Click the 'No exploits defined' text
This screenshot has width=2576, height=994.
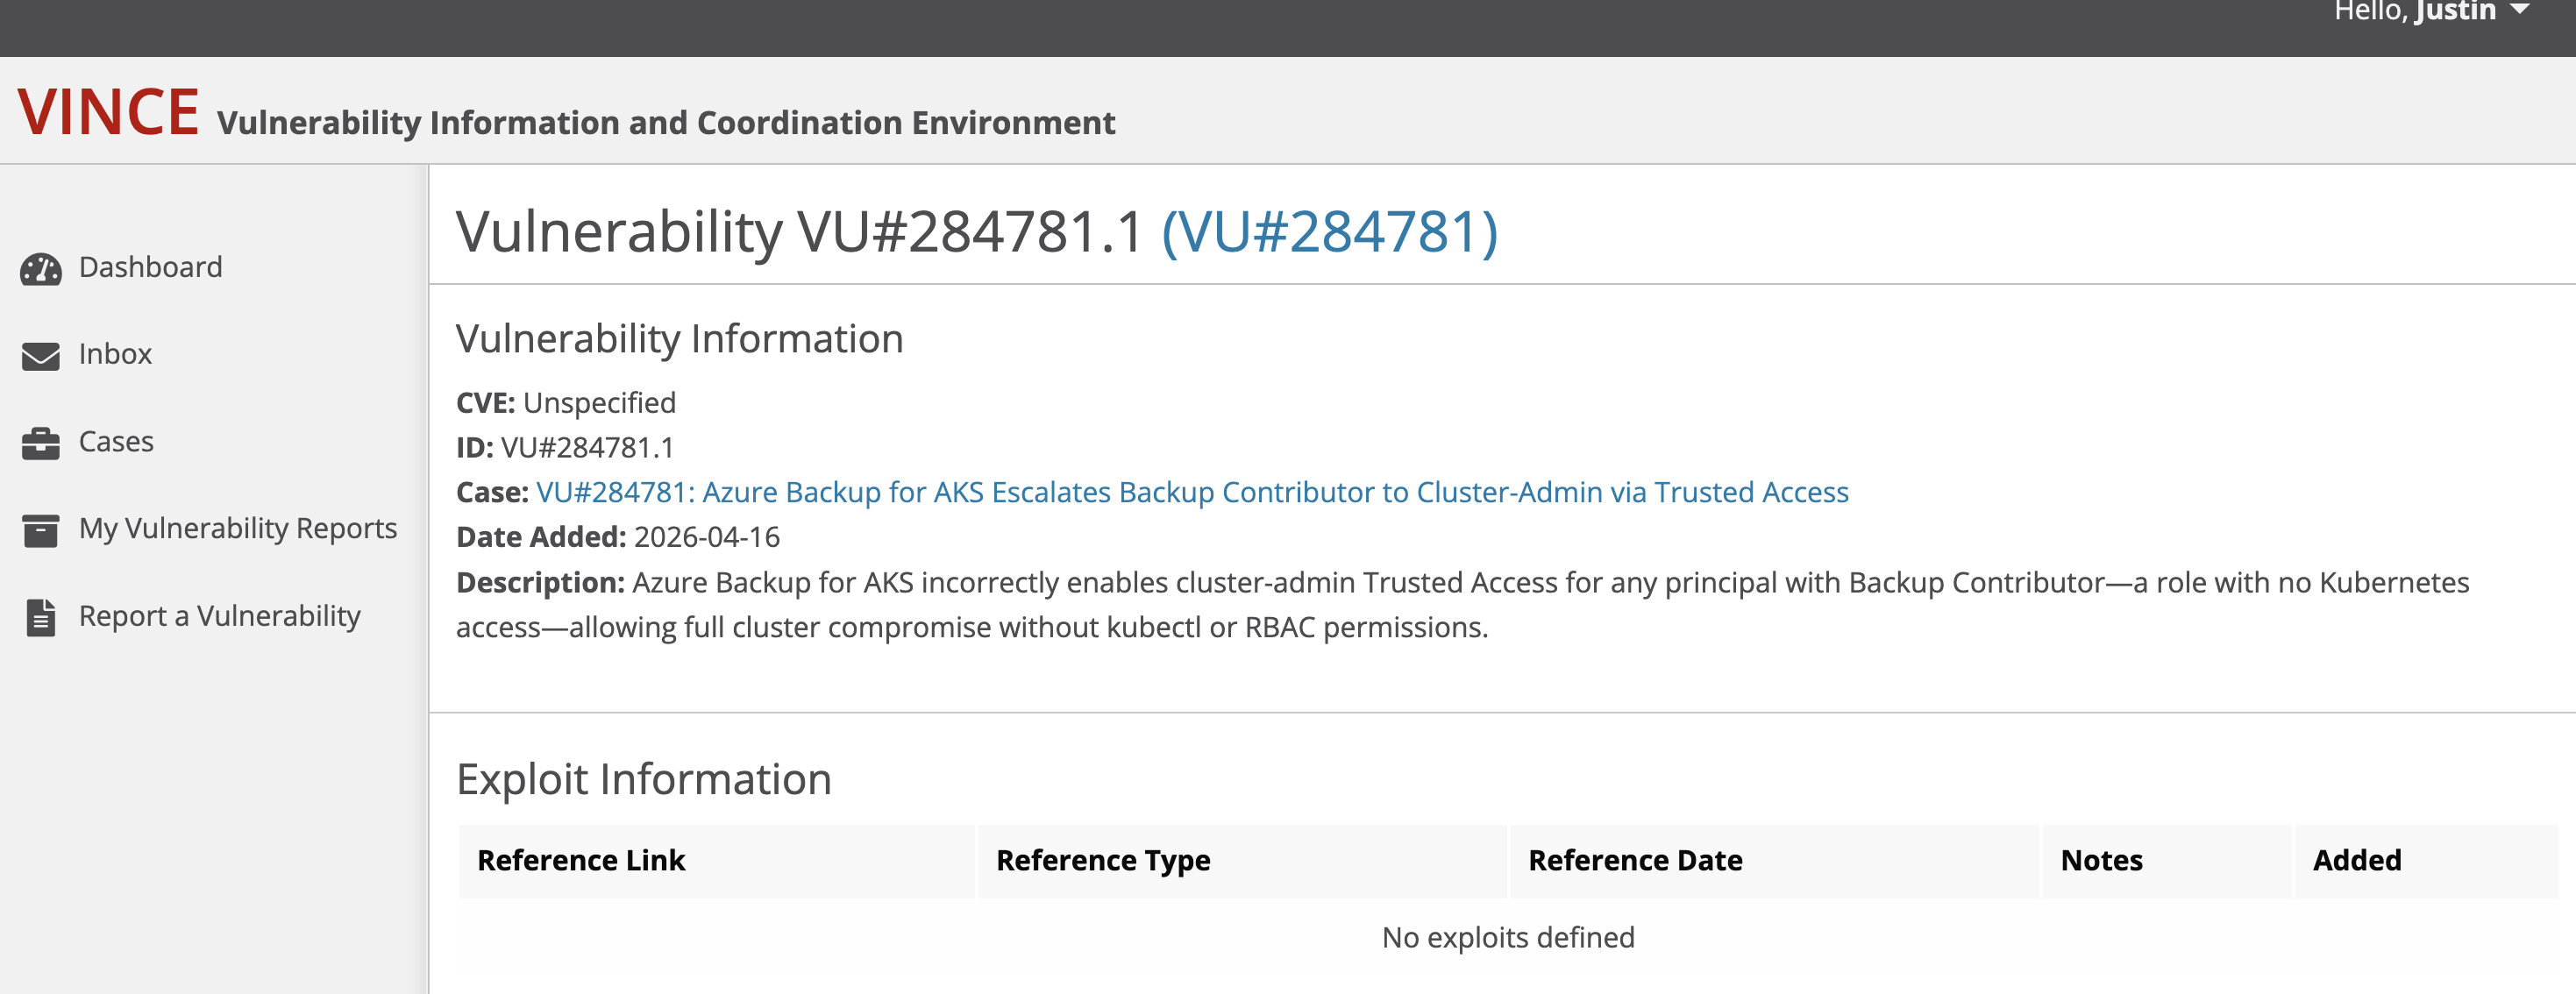tap(1508, 937)
